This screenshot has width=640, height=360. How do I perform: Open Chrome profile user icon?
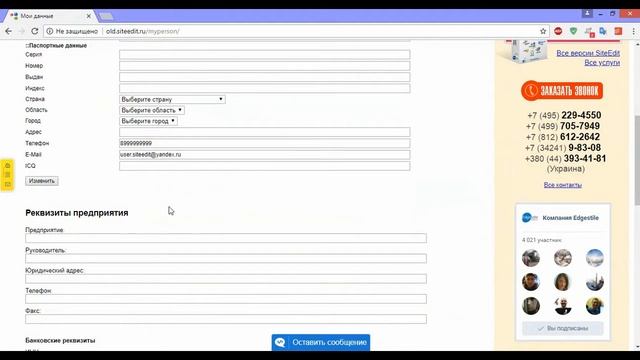pos(587,13)
